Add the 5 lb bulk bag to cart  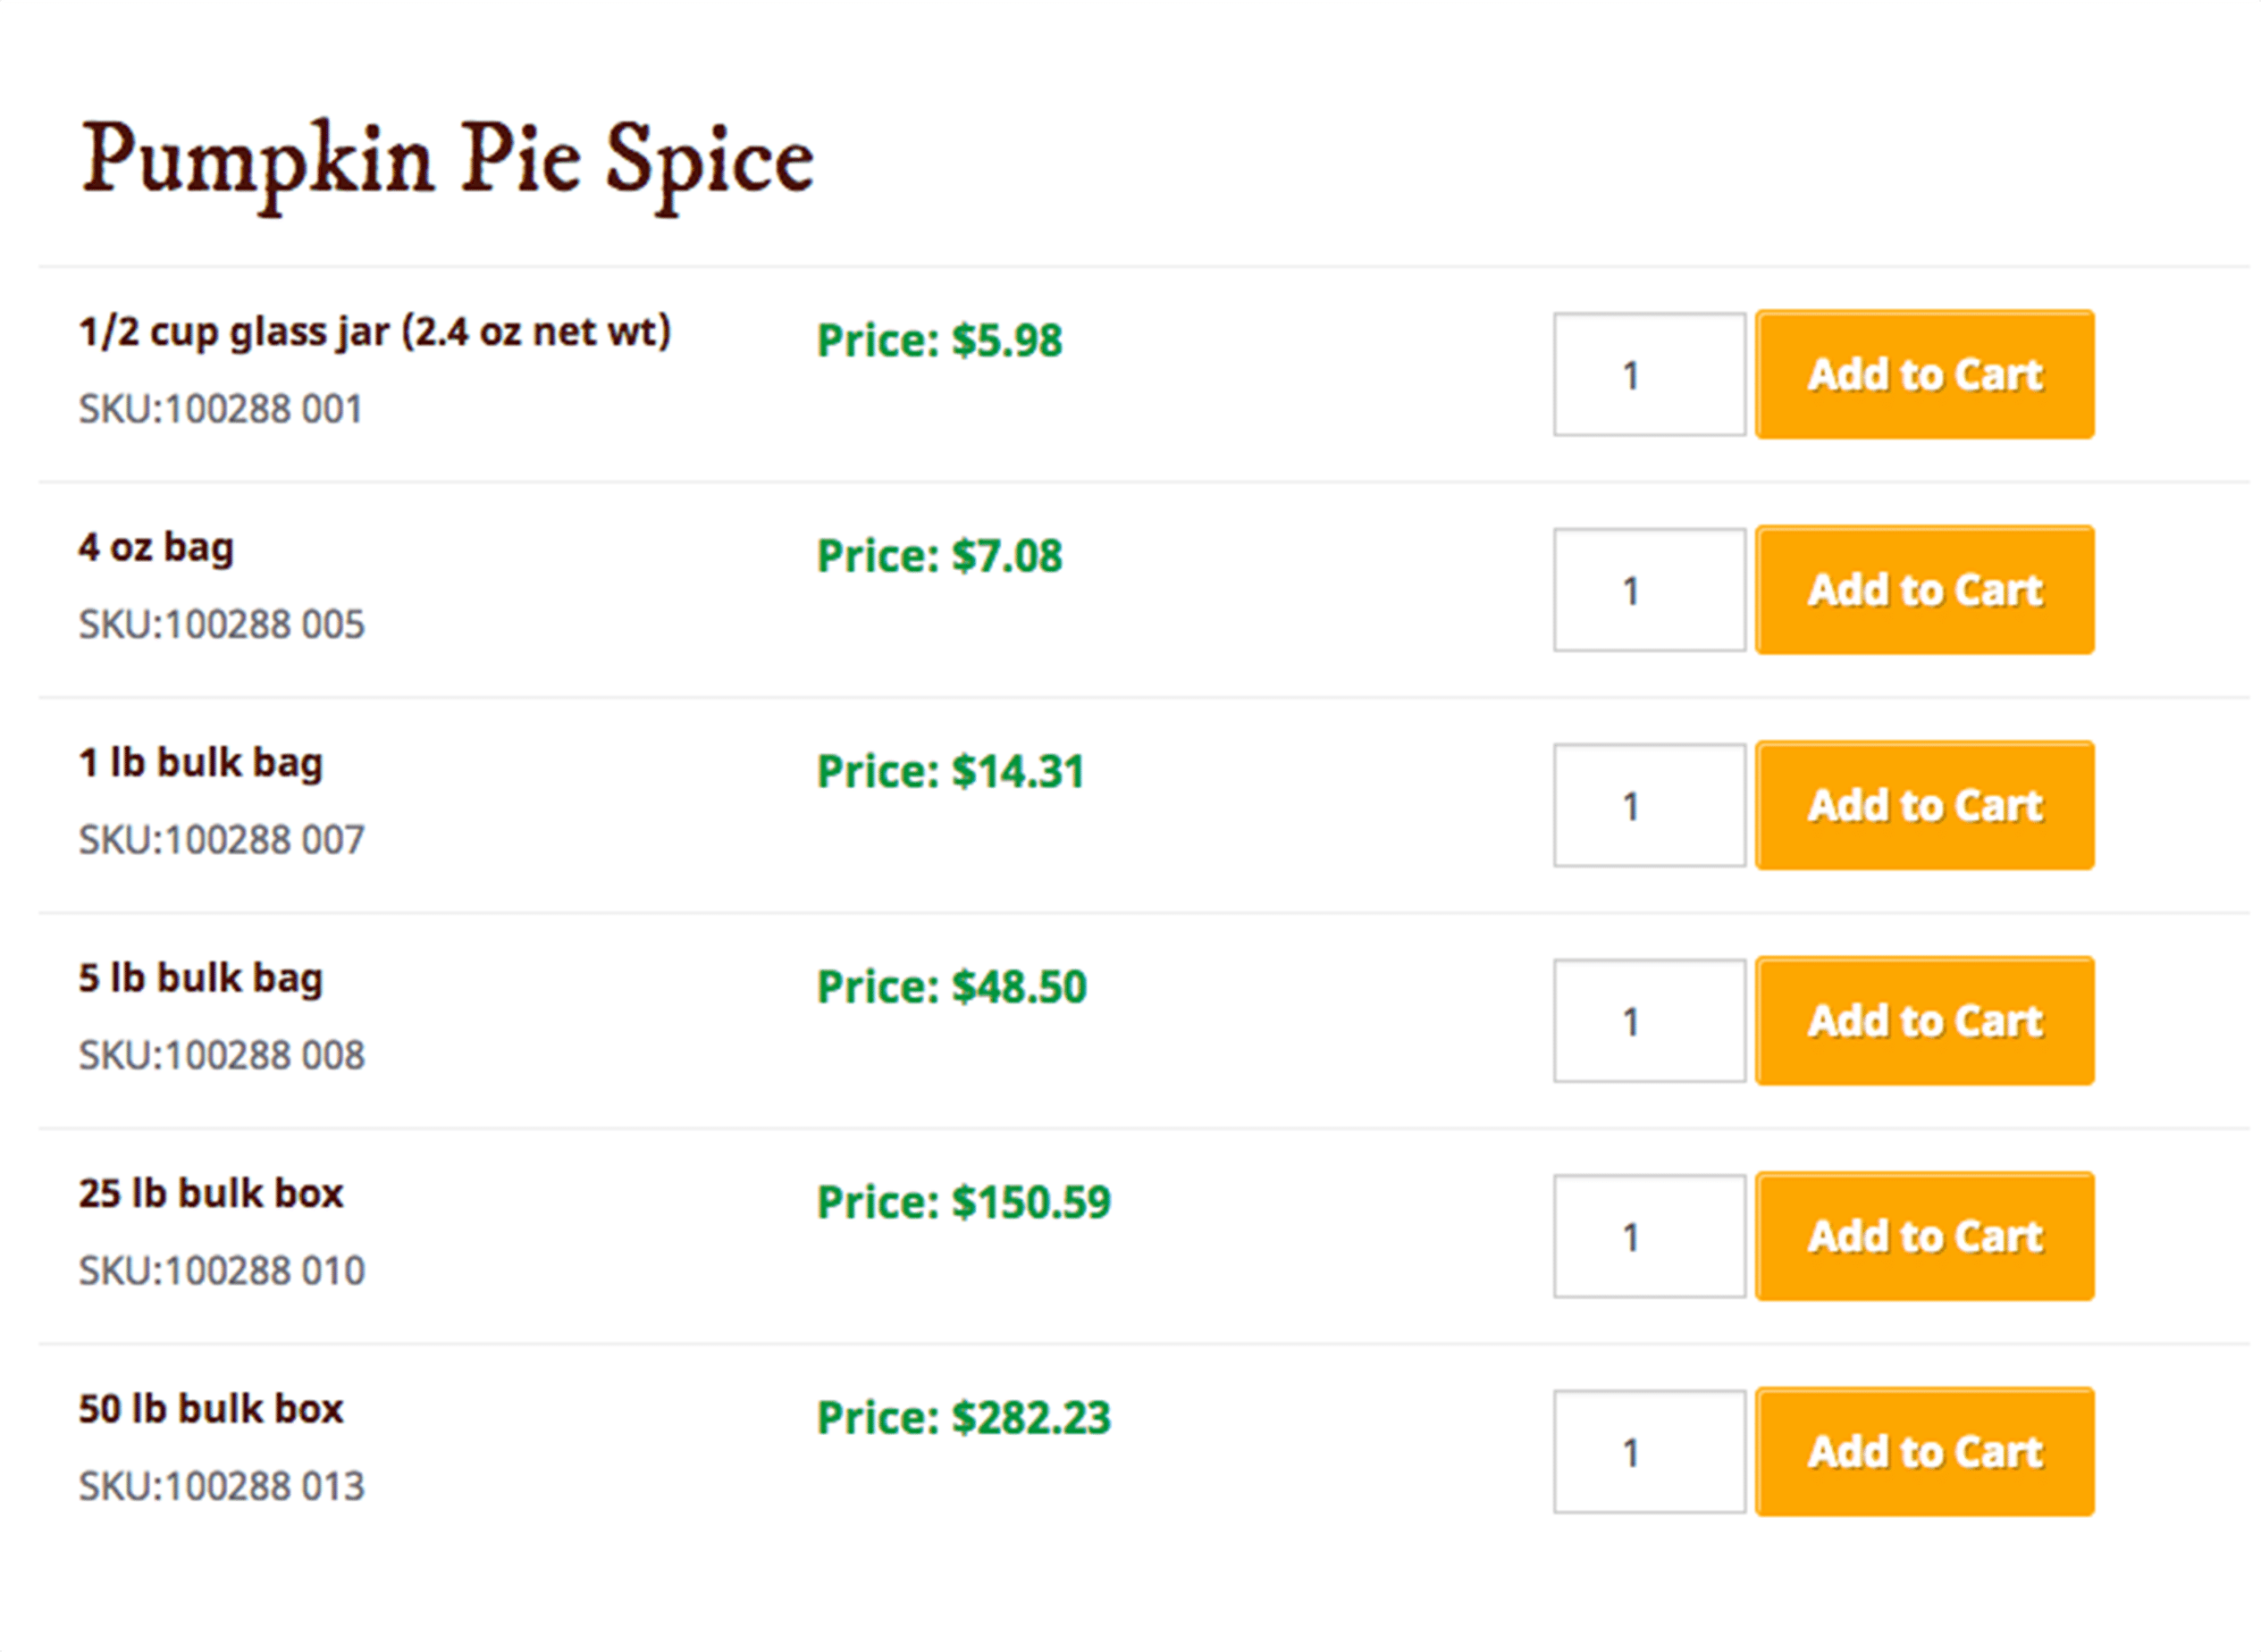(1923, 1021)
